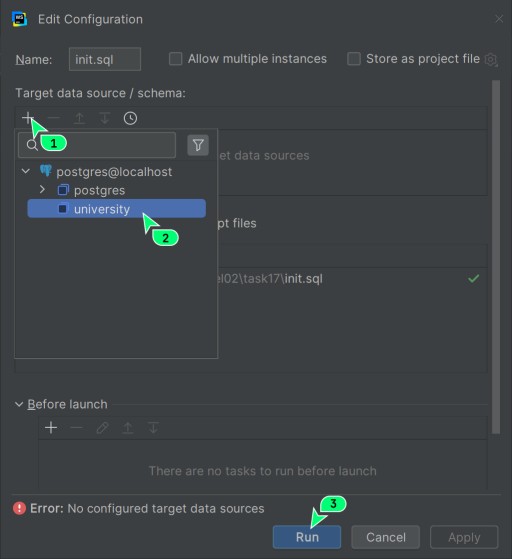Expand the postgres database node
Viewport: 512px width, 559px height.
[42, 189]
